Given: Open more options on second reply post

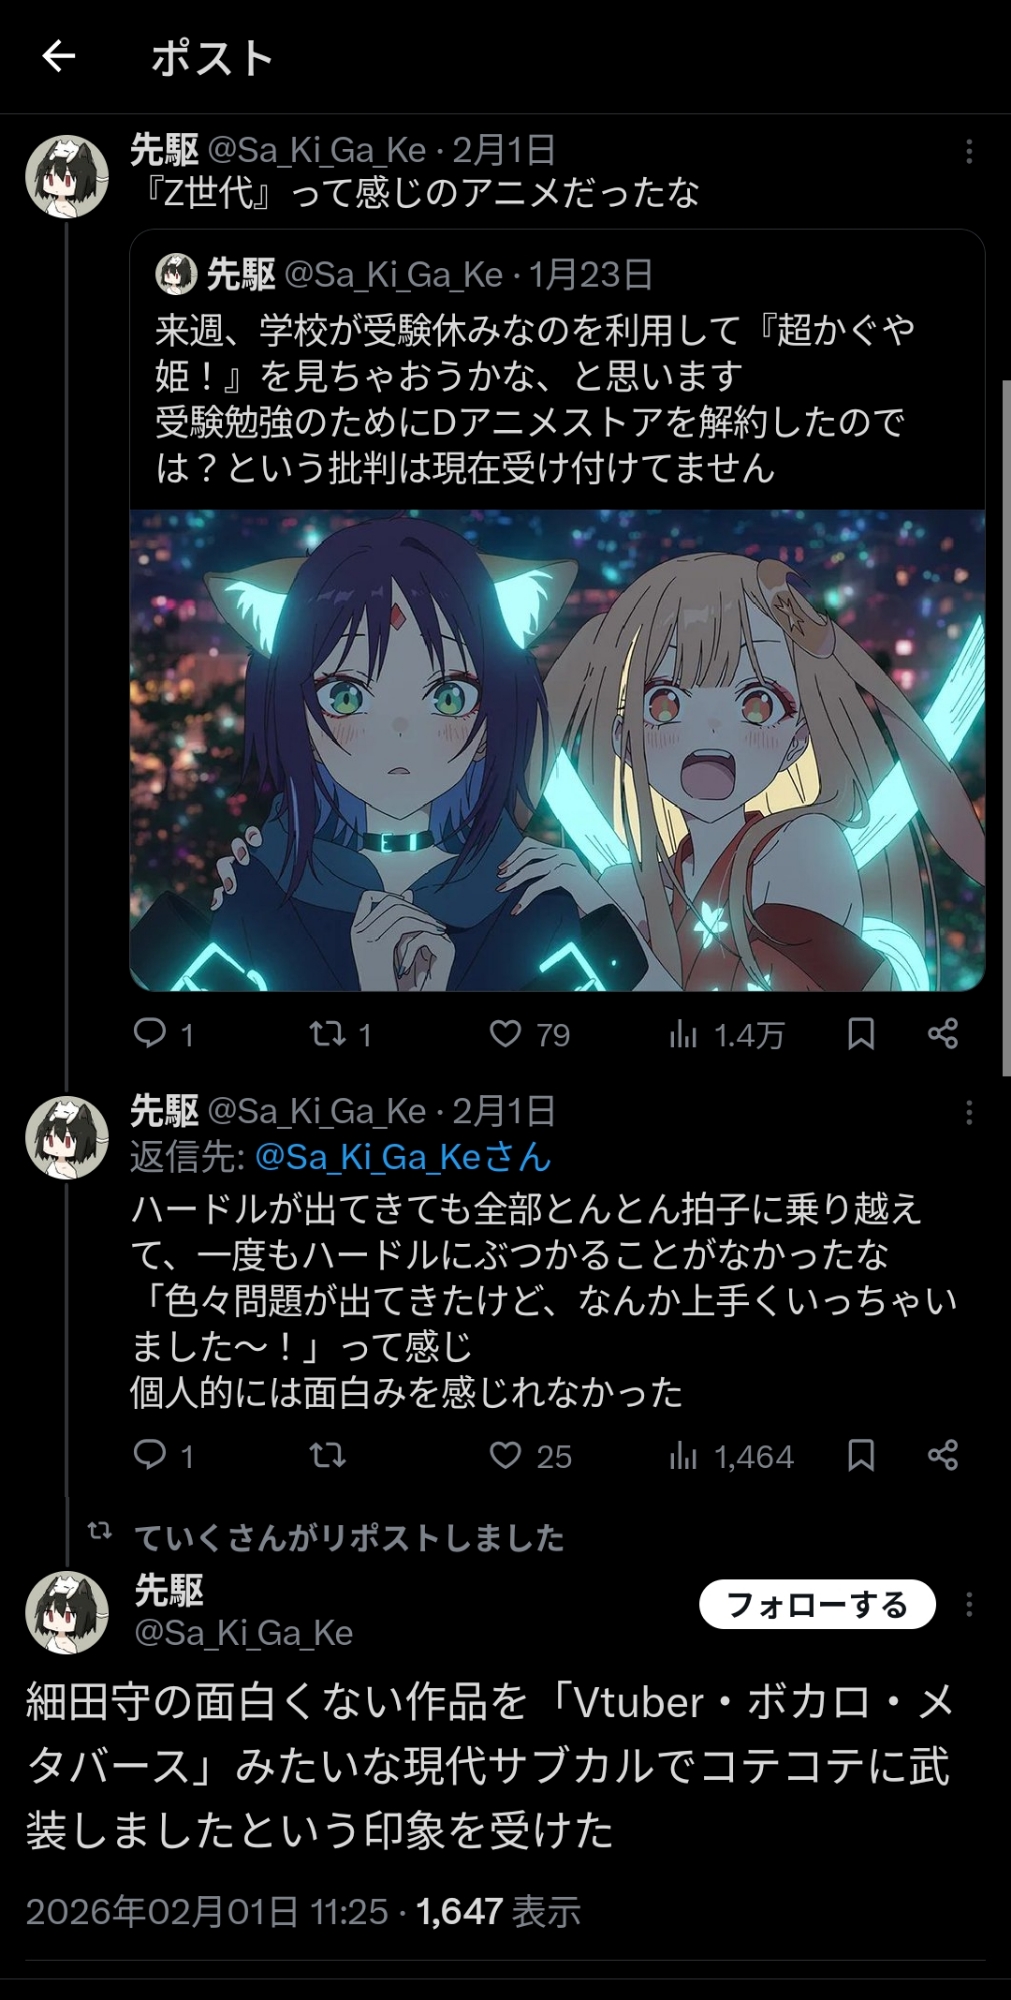Looking at the screenshot, I should pyautogui.click(x=968, y=1112).
